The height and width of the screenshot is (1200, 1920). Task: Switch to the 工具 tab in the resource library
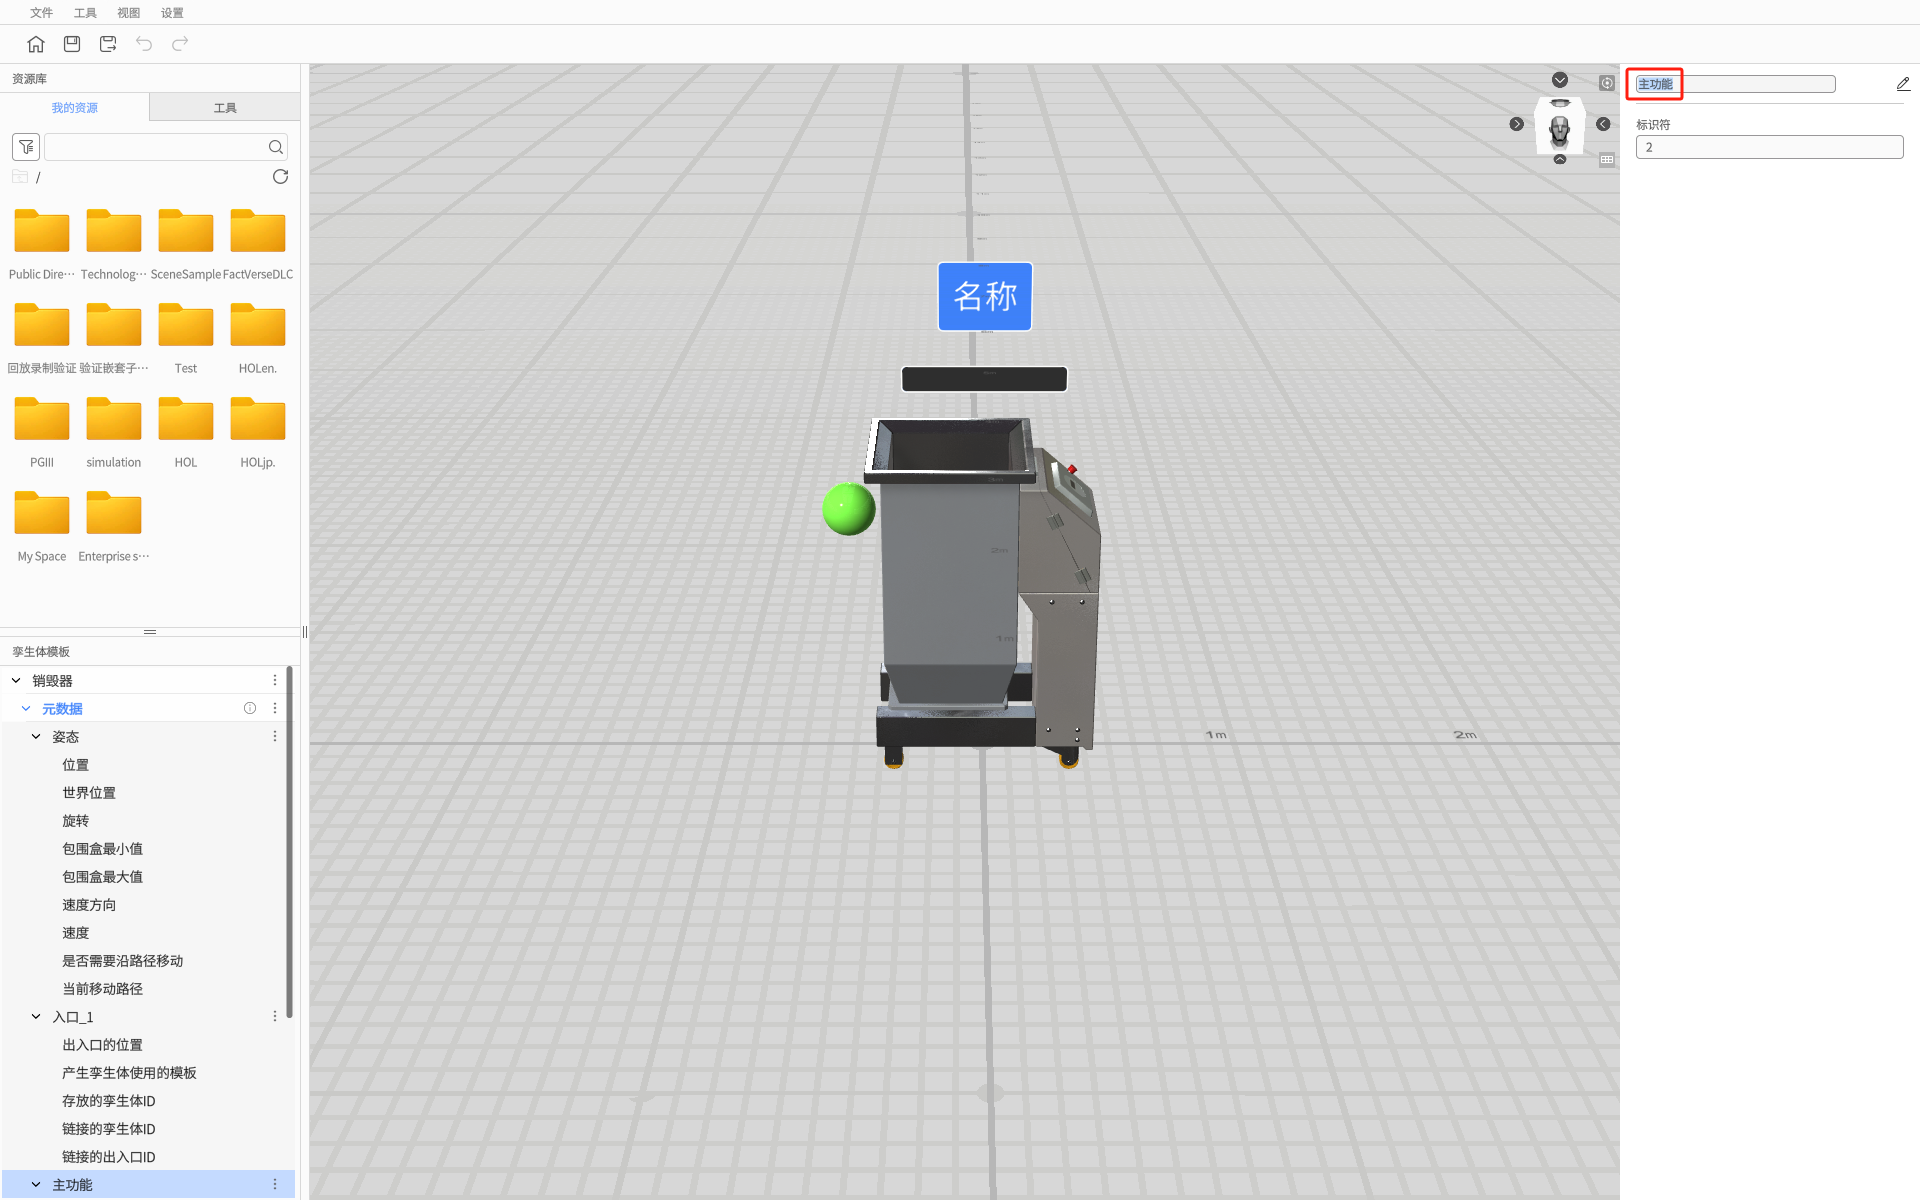click(x=225, y=108)
